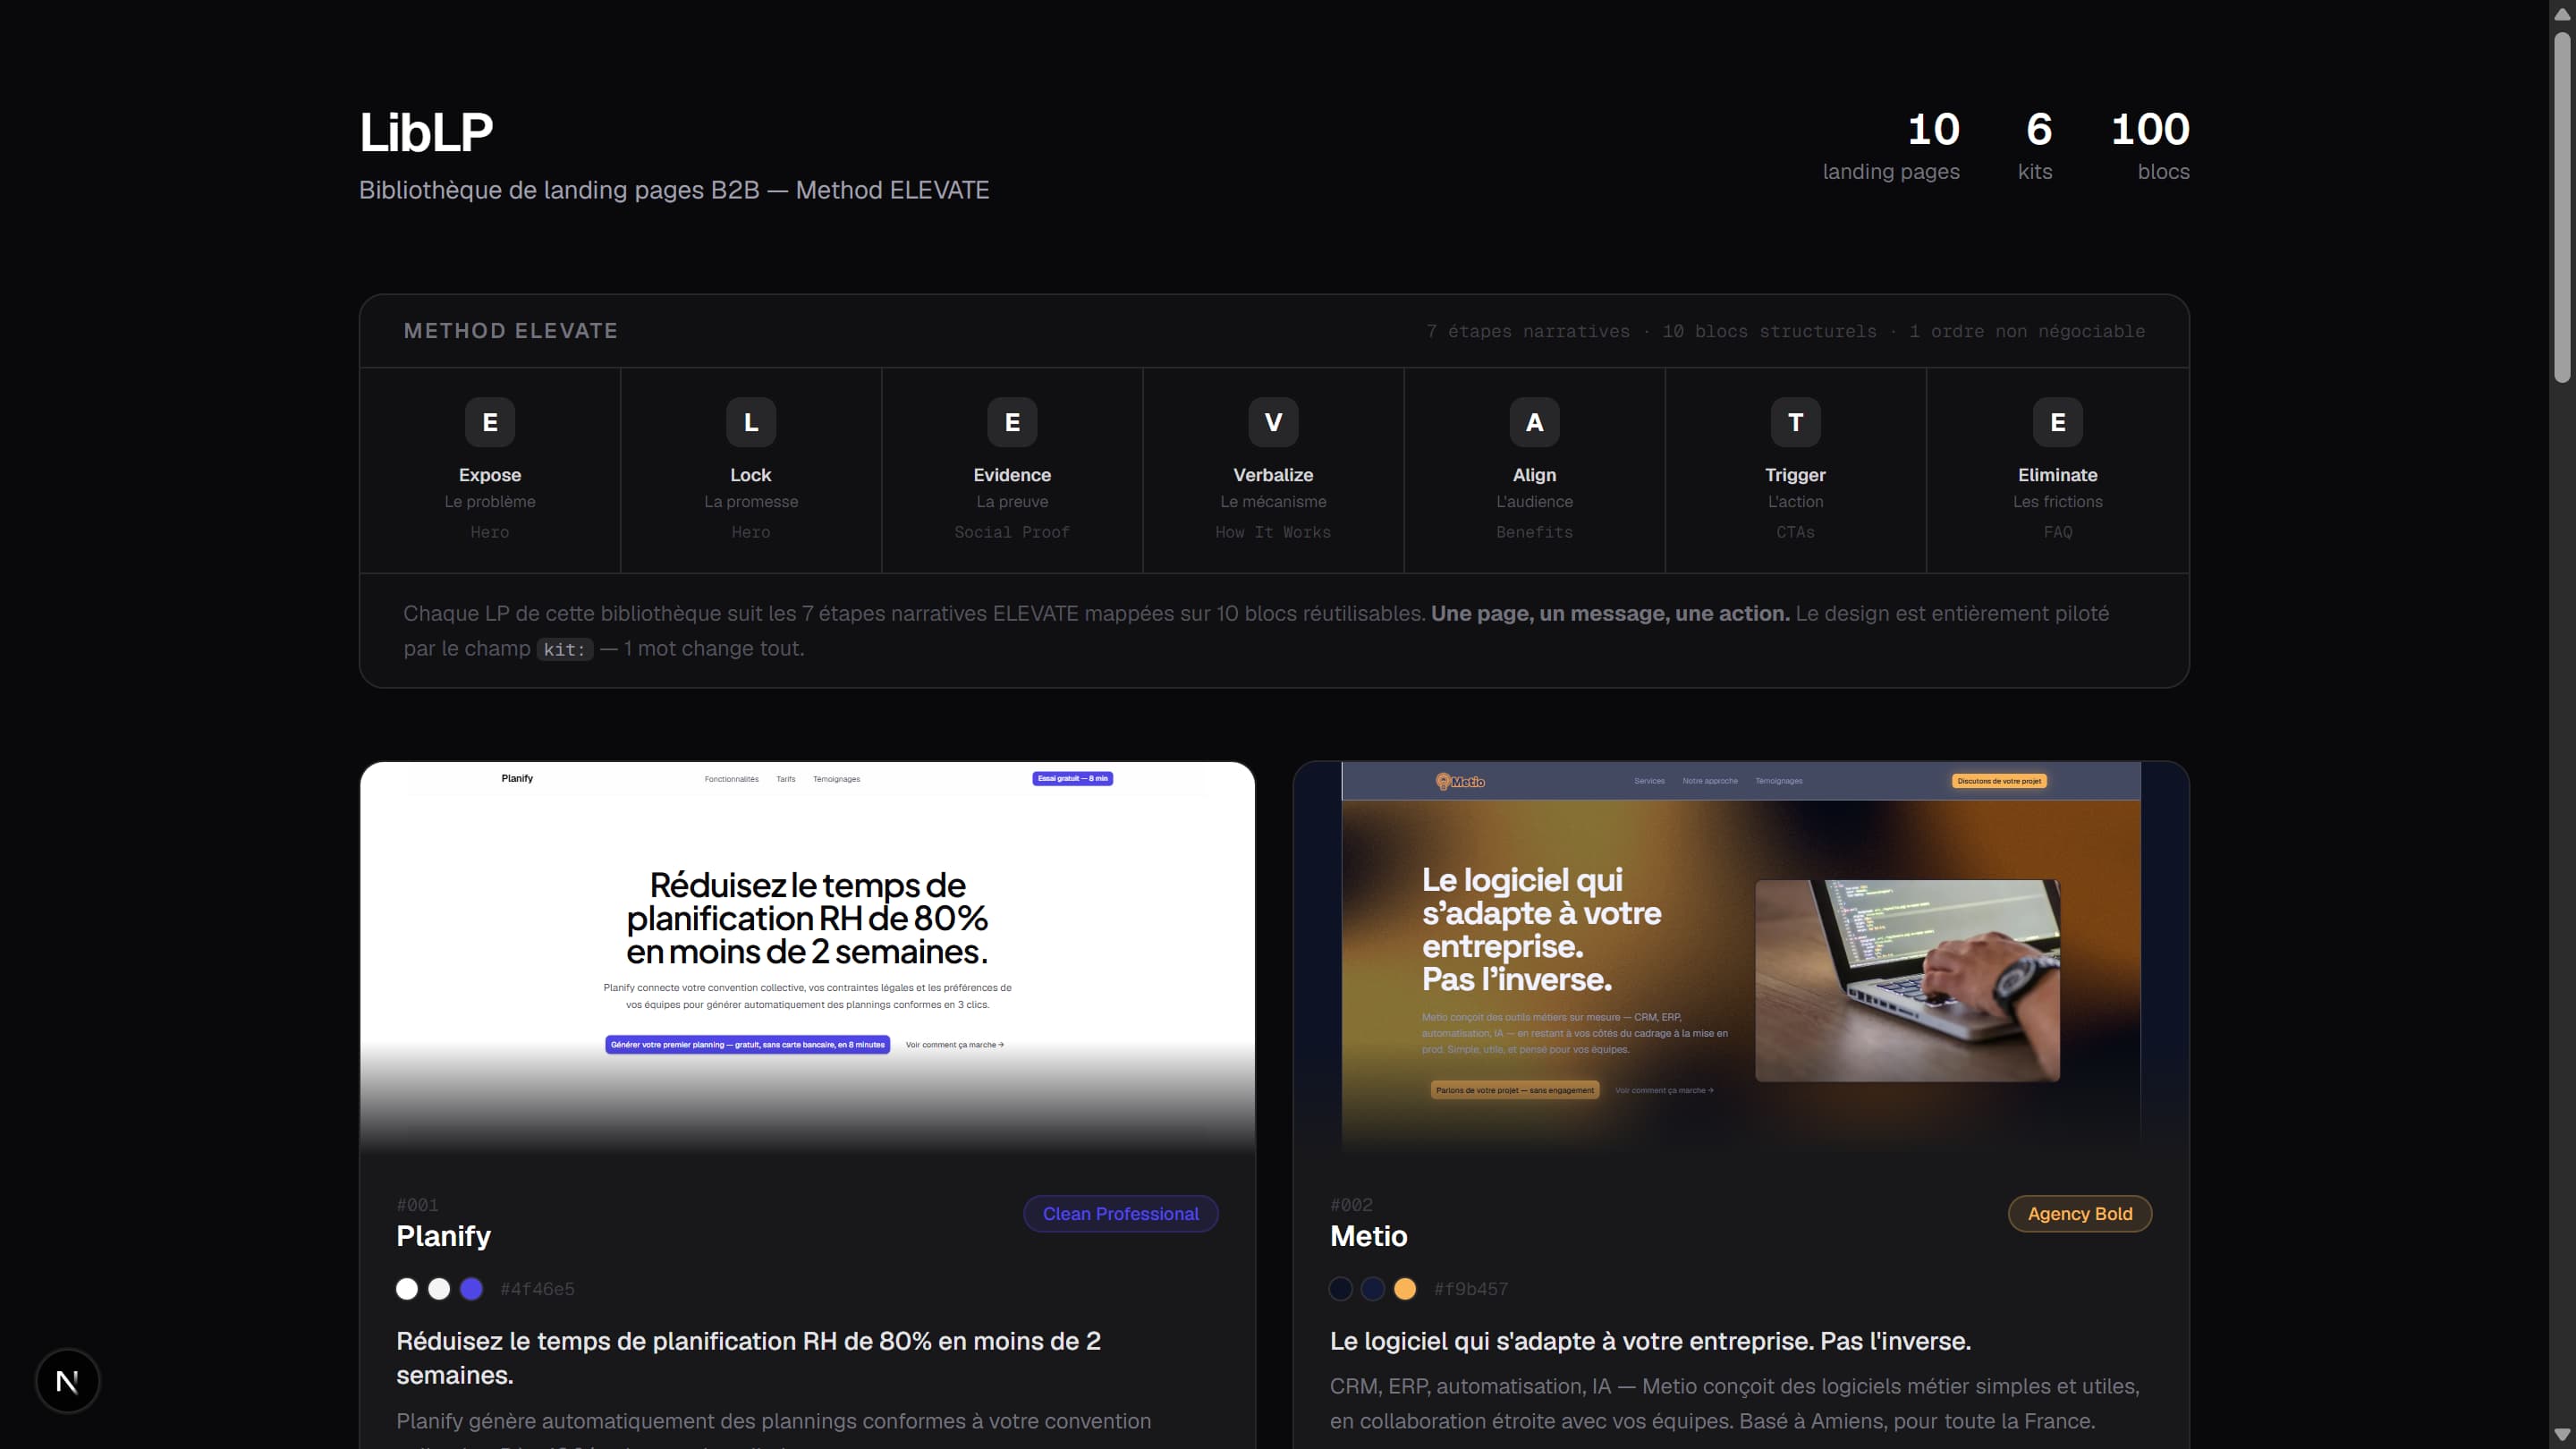2576x1449 pixels.
Task: Click the Agency Bold kit badge
Action: [2080, 1213]
